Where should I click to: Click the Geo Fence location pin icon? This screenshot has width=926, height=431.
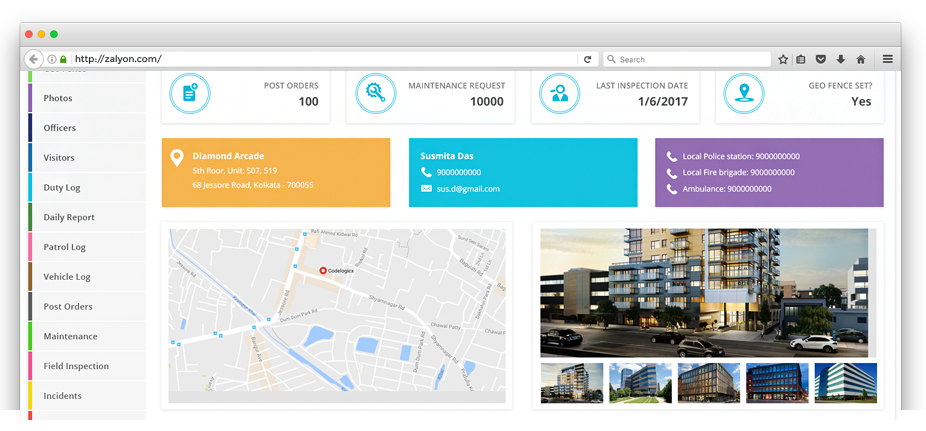tap(744, 94)
